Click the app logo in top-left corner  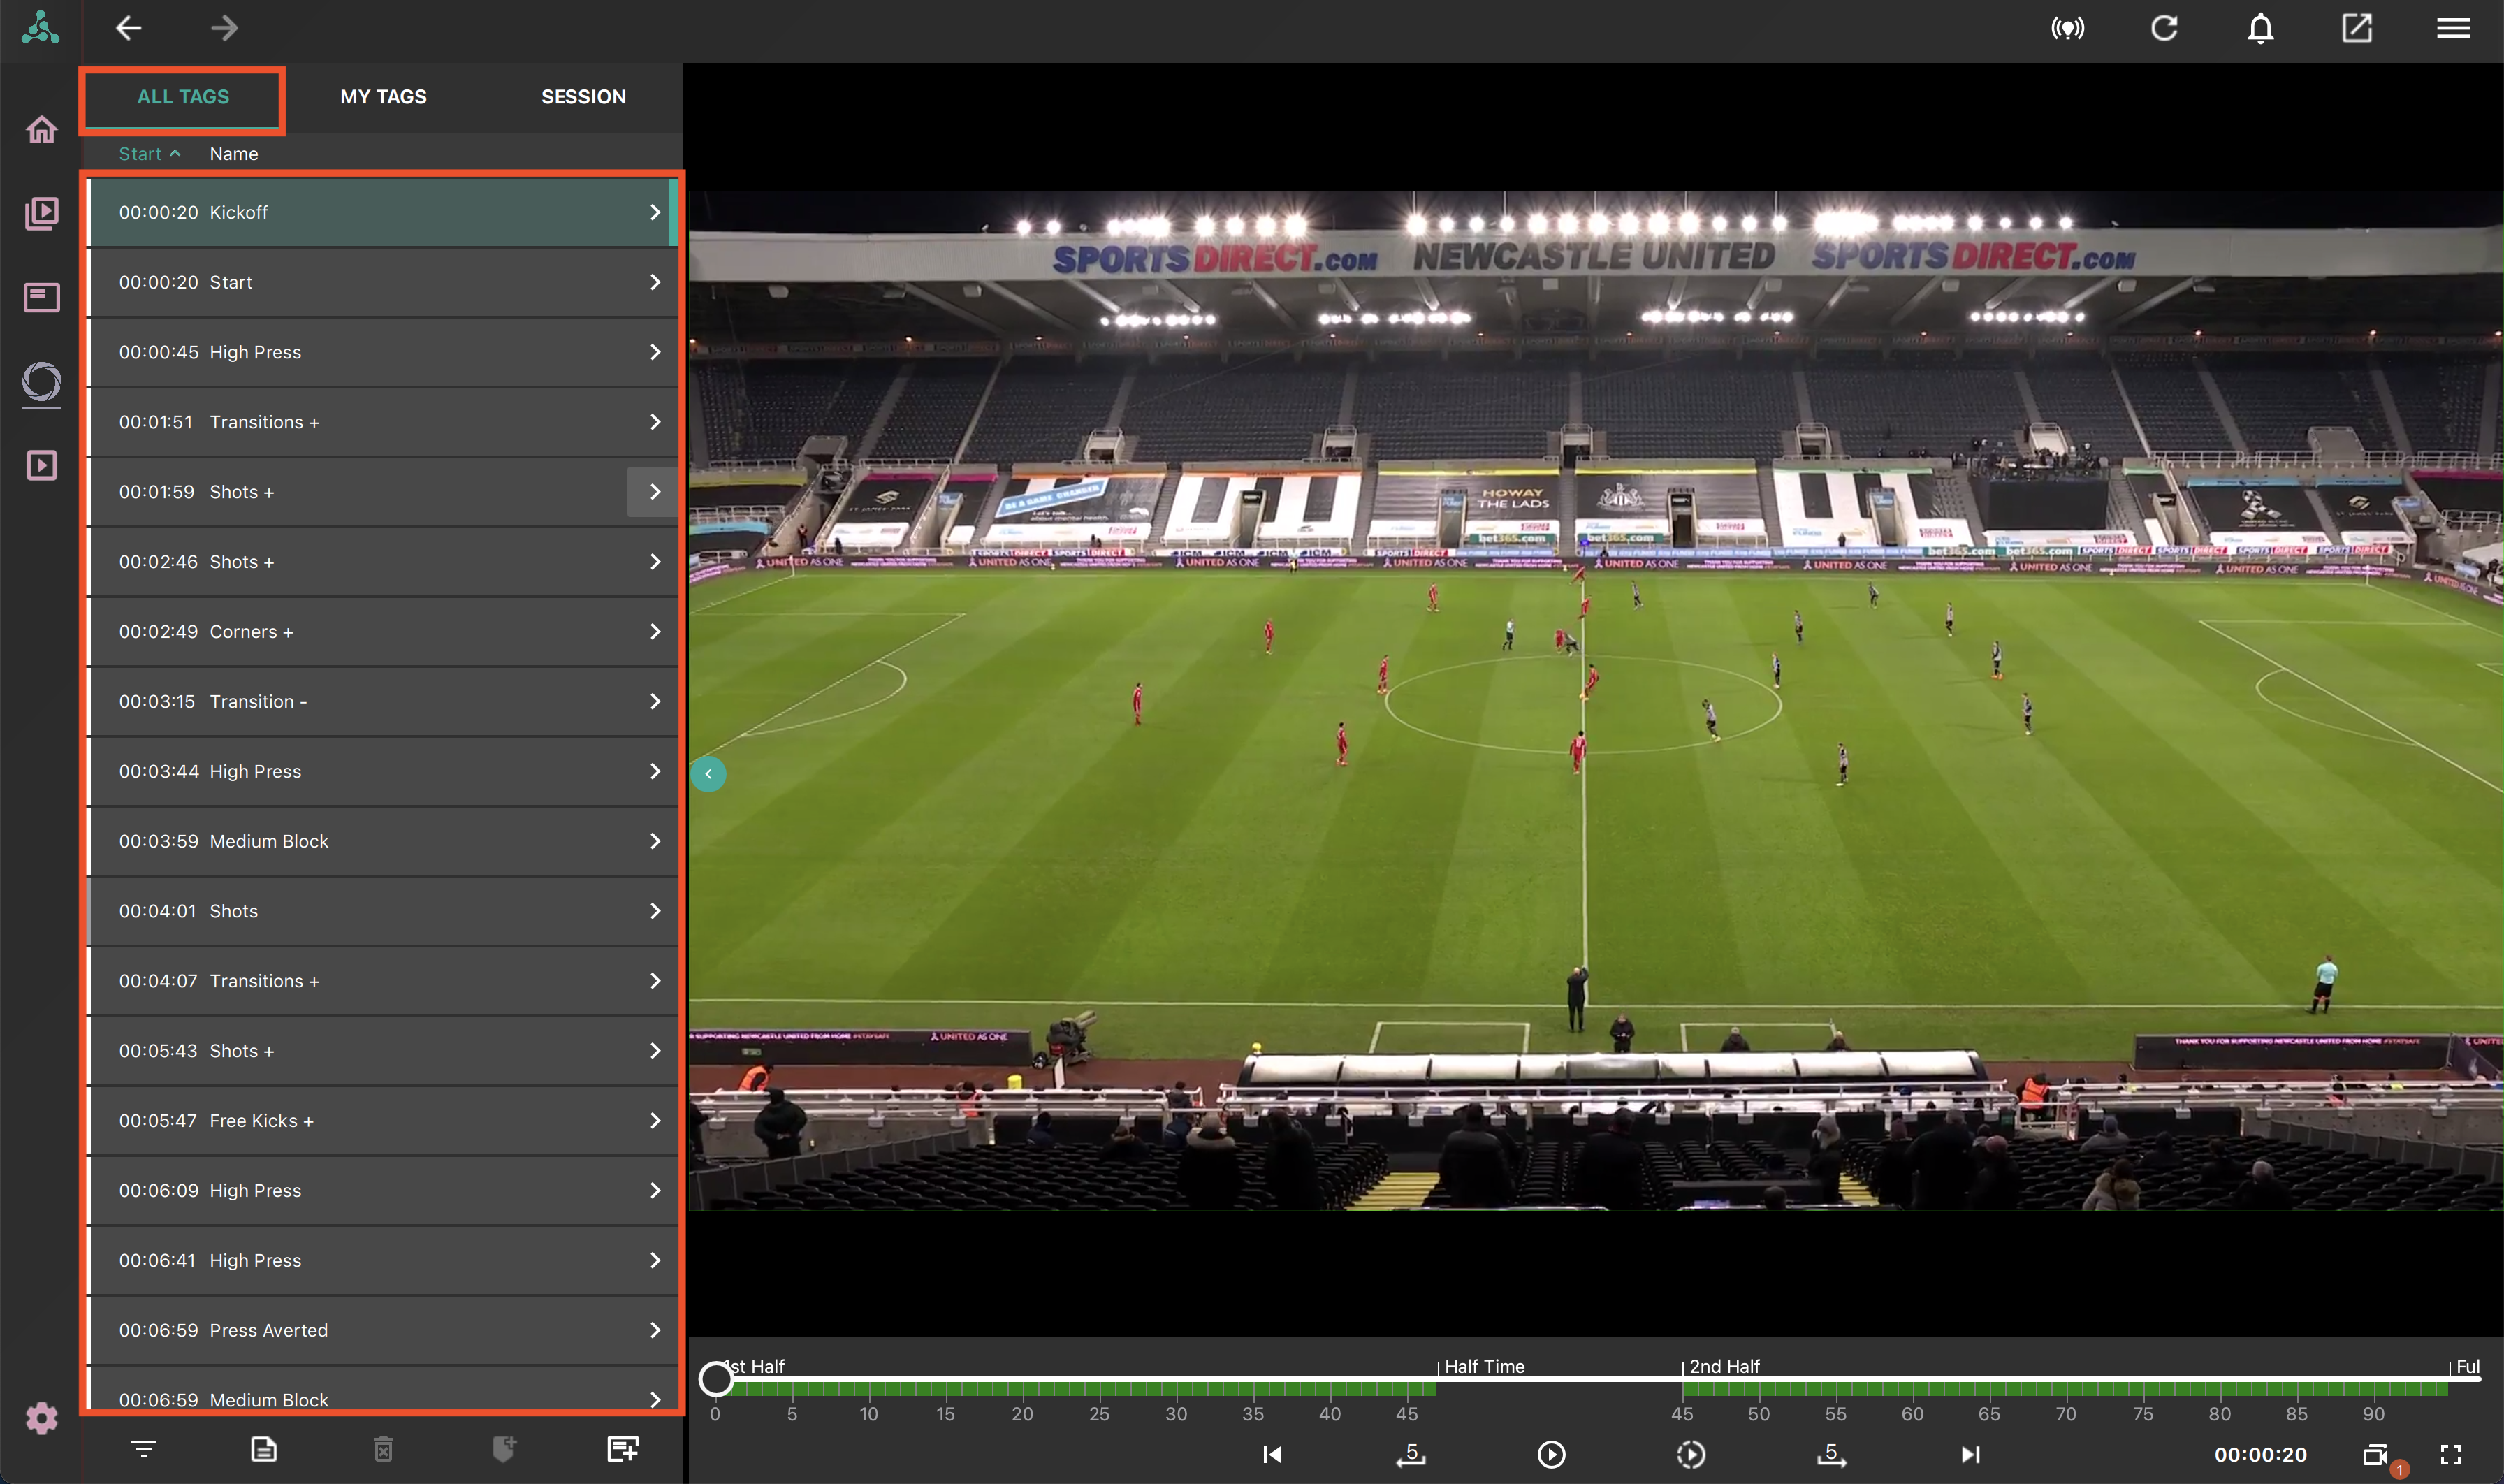tap(40, 28)
